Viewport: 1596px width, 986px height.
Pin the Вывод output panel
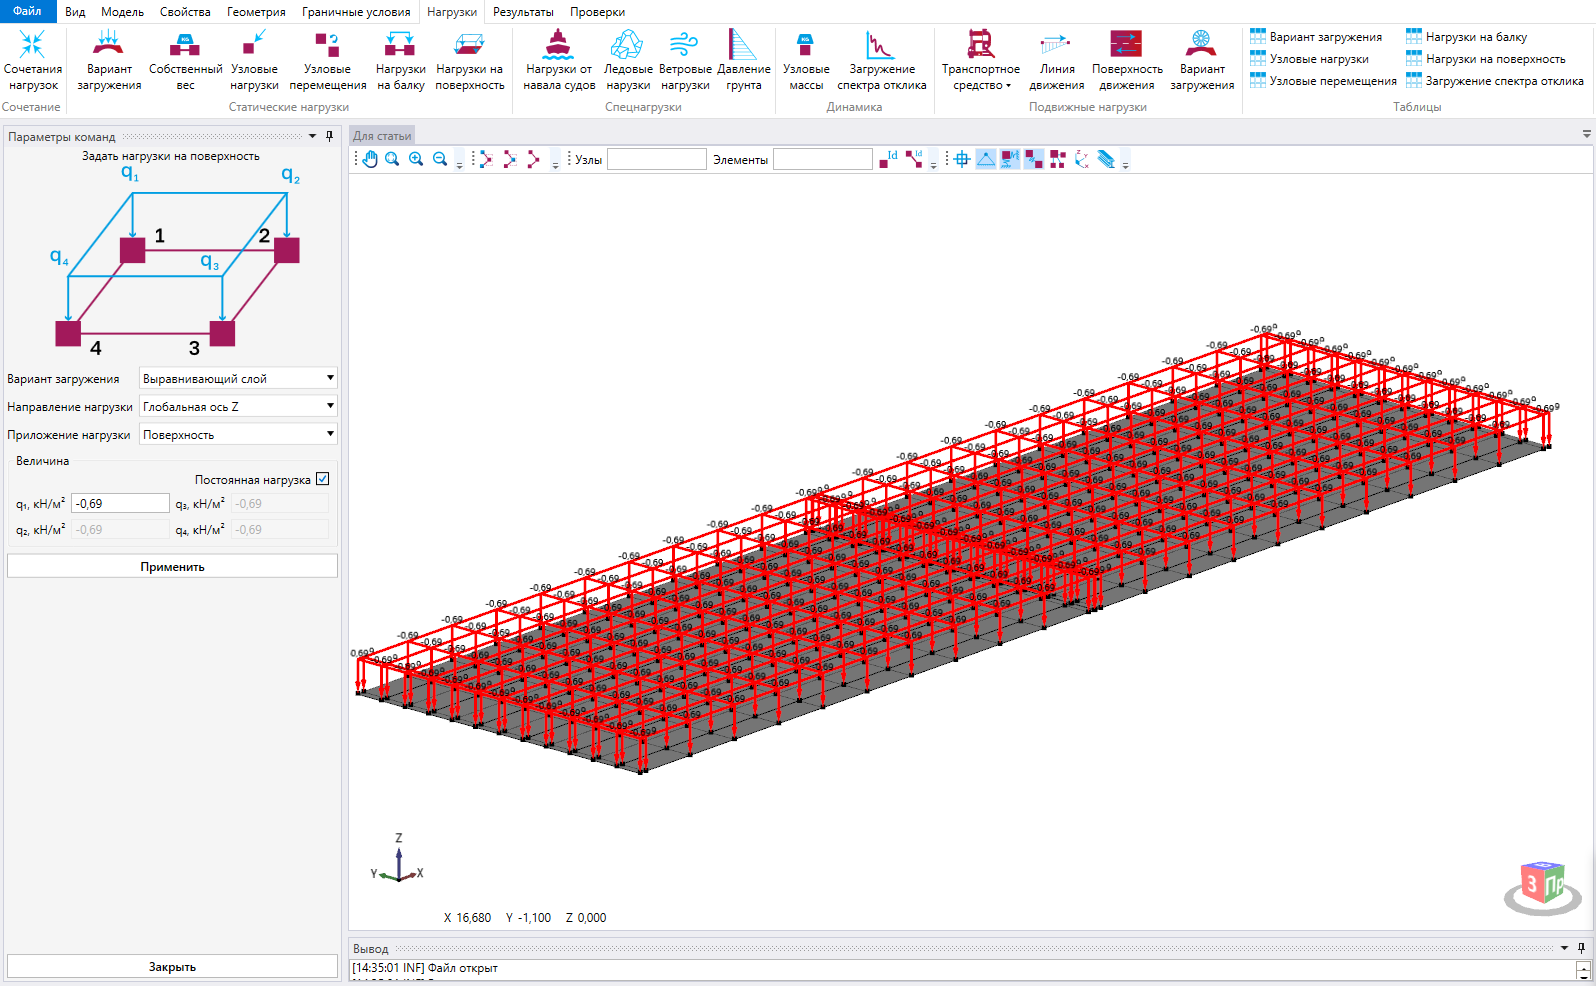[1581, 948]
